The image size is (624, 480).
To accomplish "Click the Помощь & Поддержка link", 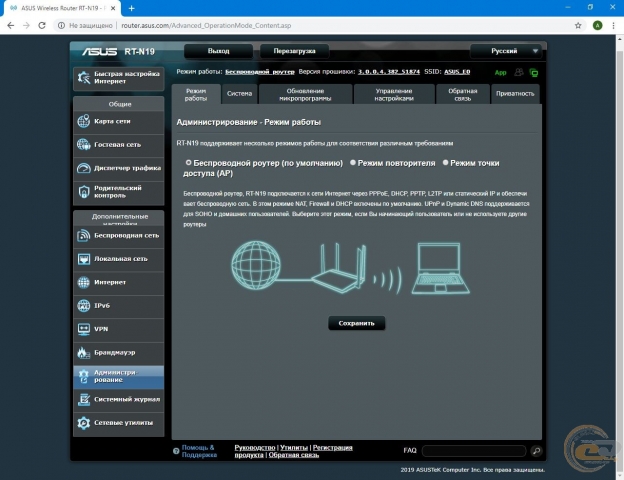I will [199, 451].
